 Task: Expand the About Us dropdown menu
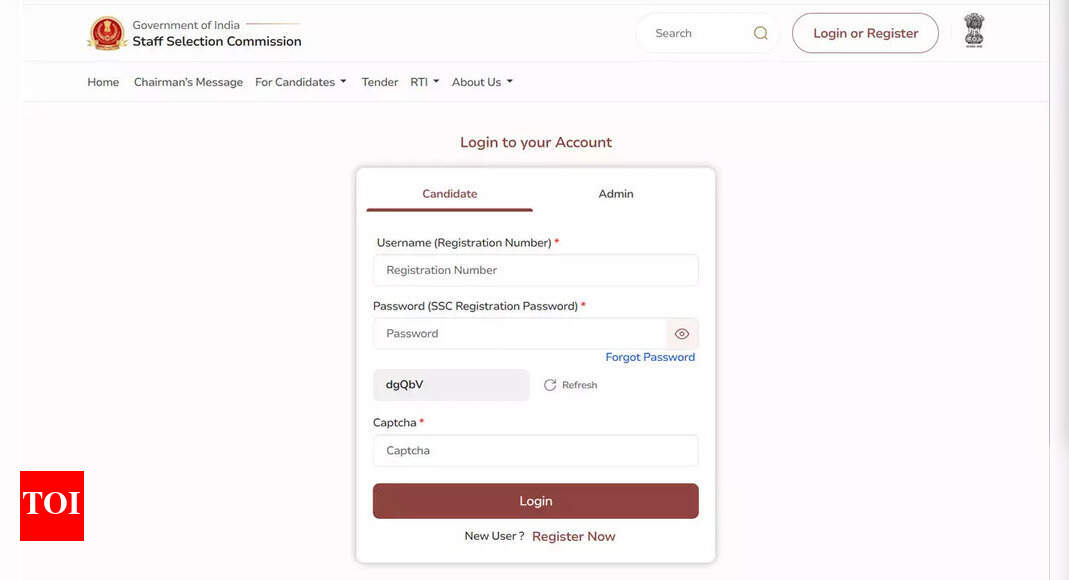click(x=482, y=82)
